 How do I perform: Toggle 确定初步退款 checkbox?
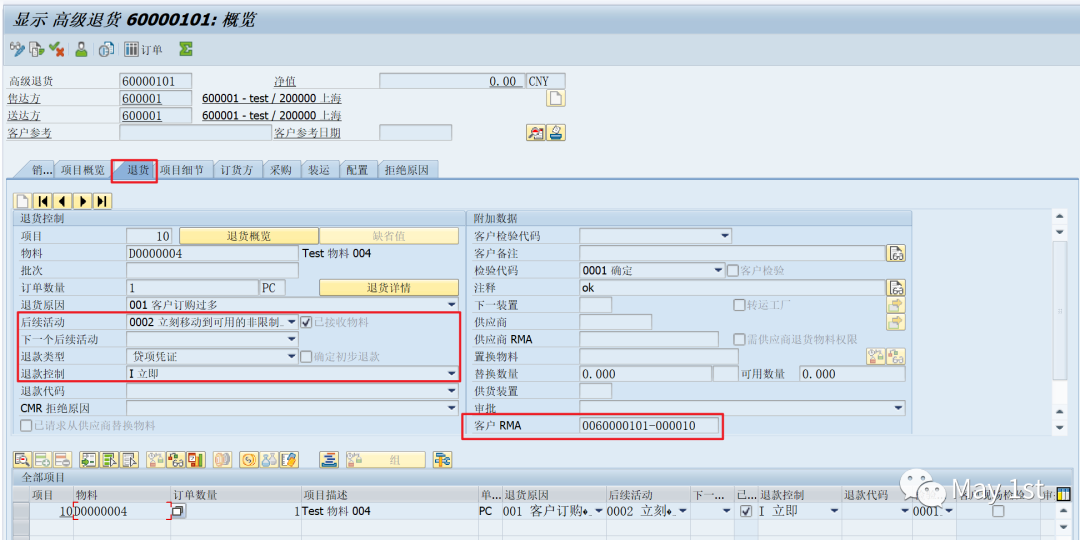tap(307, 357)
